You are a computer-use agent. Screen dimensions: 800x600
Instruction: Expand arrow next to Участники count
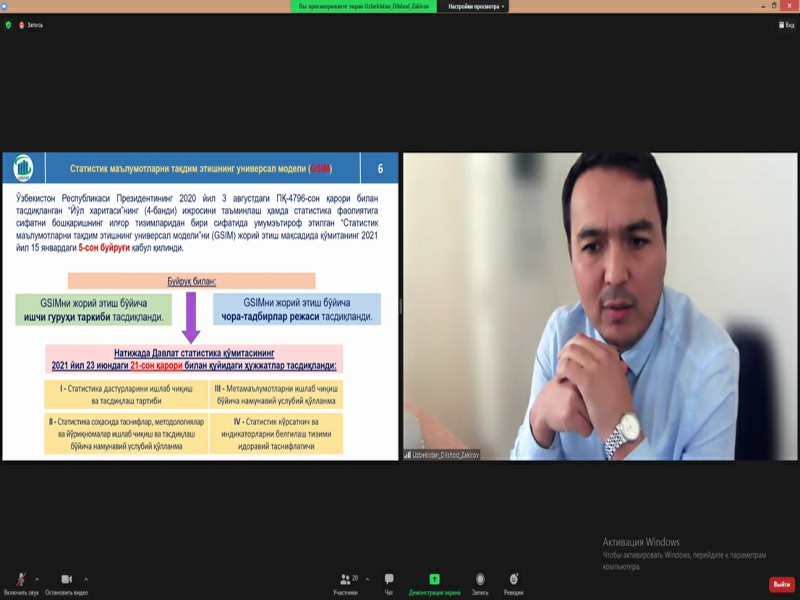pos(366,578)
